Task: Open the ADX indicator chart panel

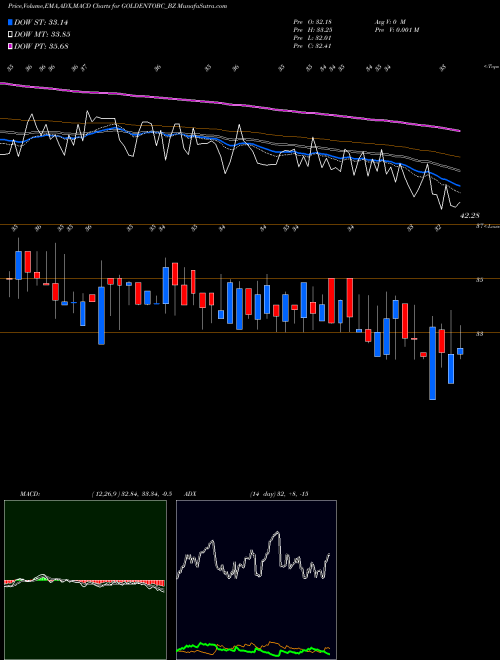Action: click(256, 580)
